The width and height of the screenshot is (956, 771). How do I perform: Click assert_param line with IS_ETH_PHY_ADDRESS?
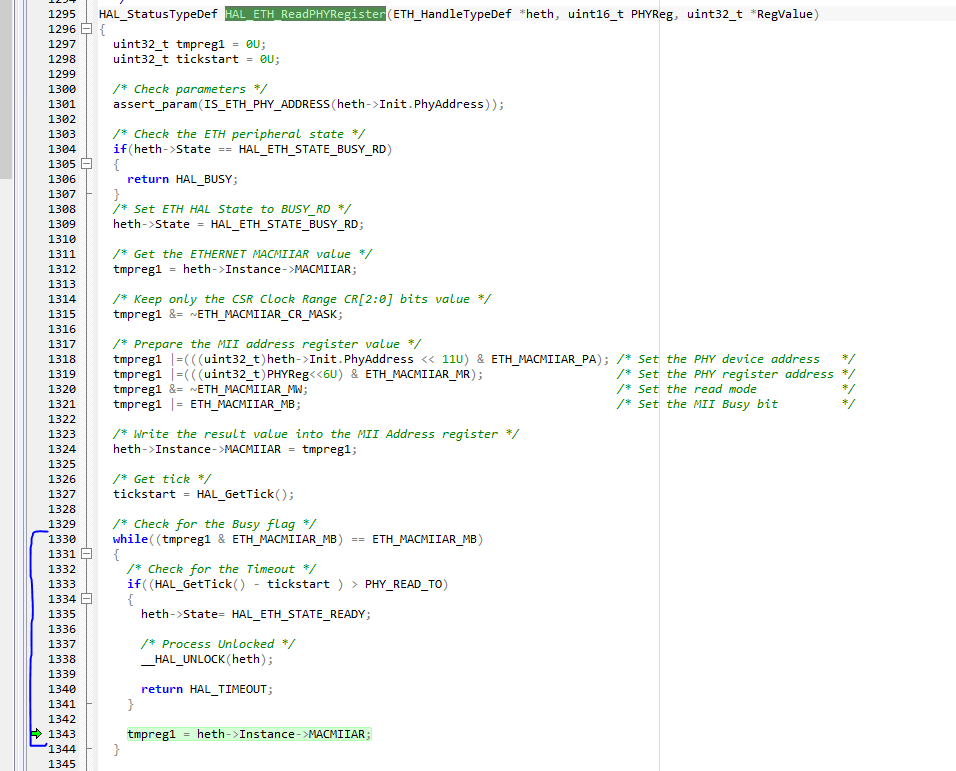309,104
